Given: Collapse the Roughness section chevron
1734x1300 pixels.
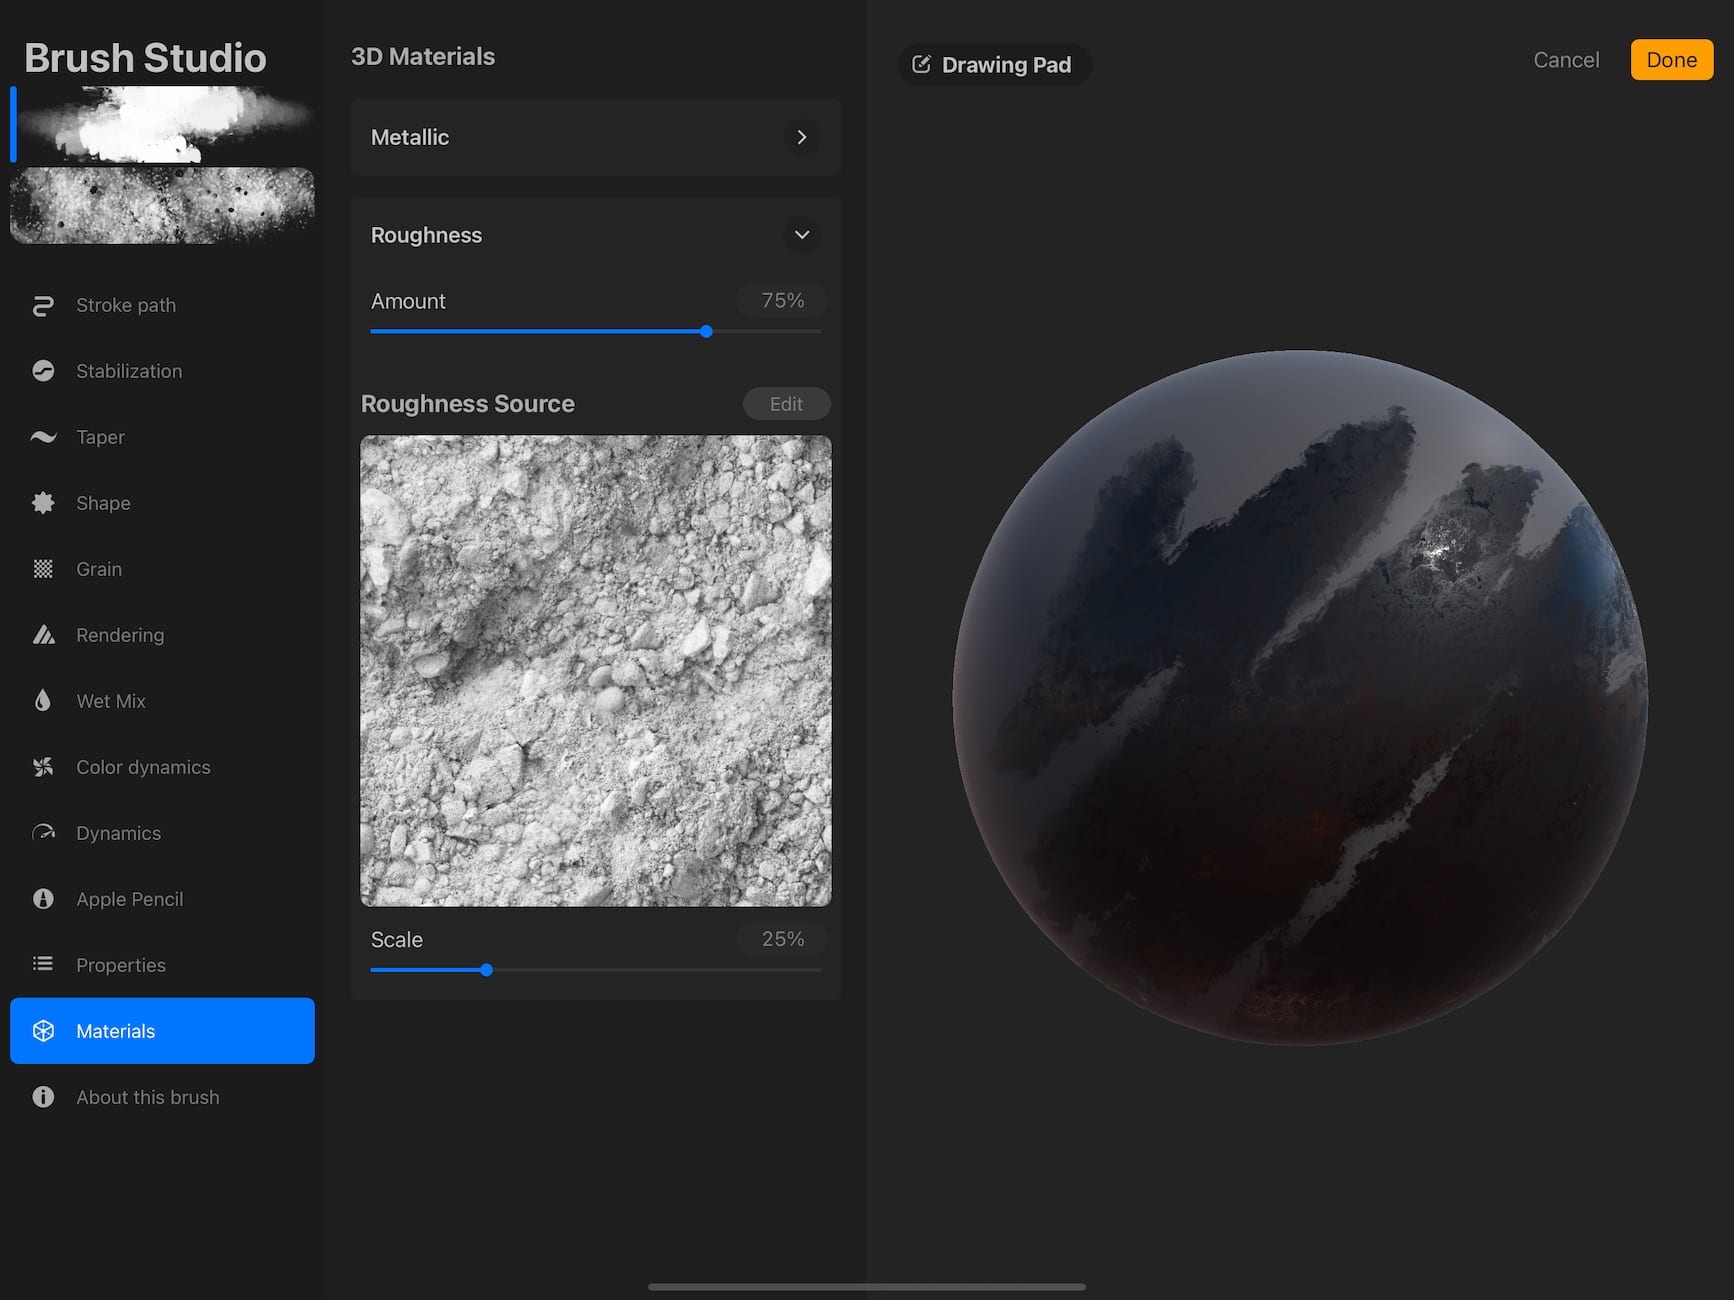Looking at the screenshot, I should (x=801, y=235).
